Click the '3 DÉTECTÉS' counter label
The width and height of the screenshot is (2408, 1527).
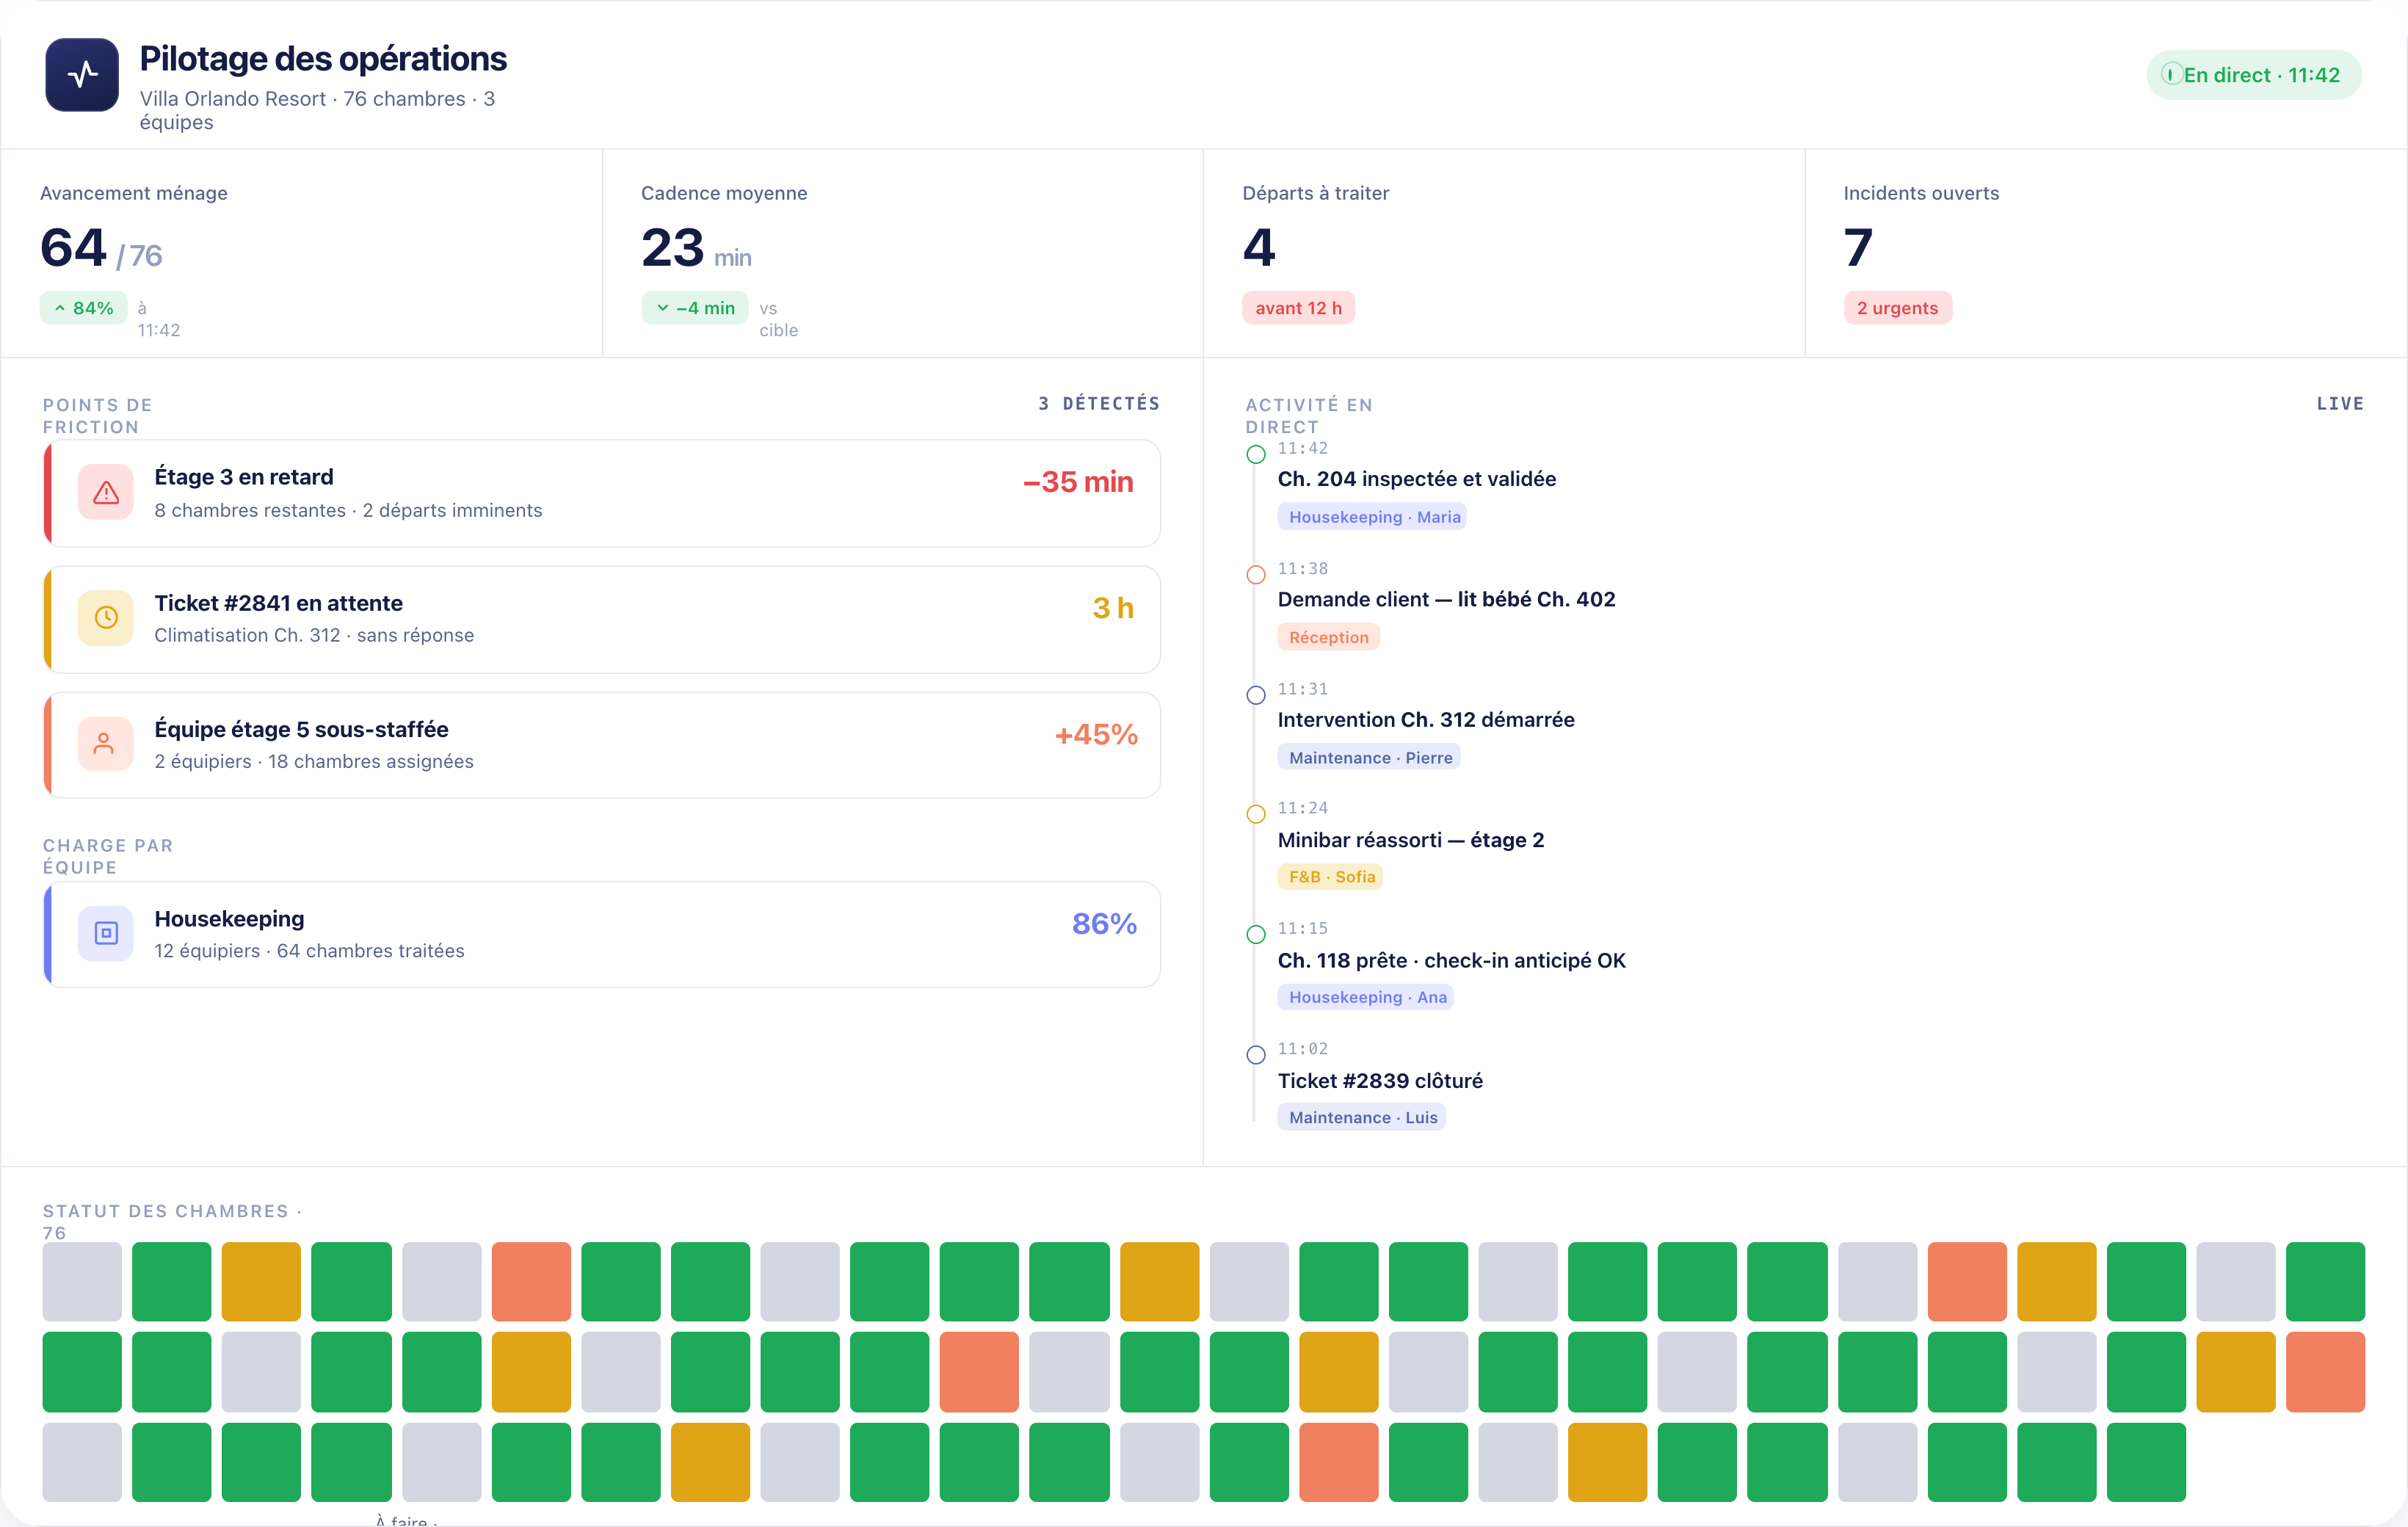(1099, 403)
